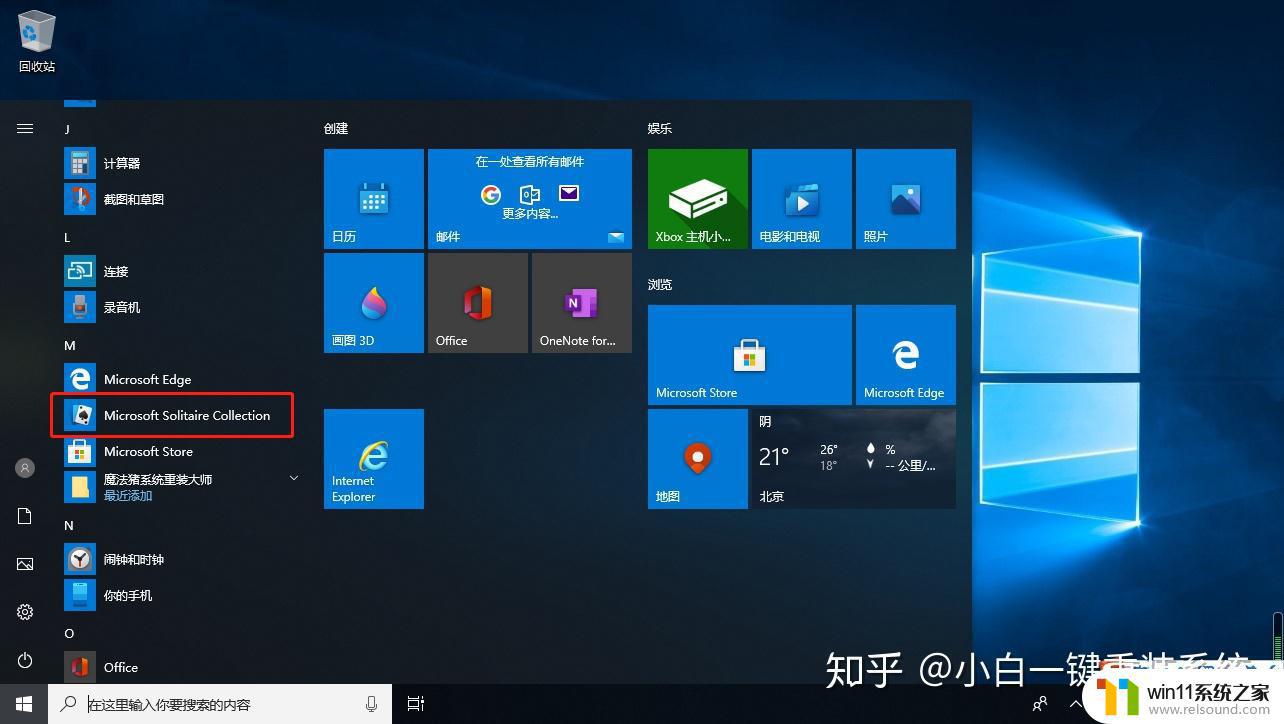Open the user account icon in Start sidebar
The width and height of the screenshot is (1284, 724).
(25, 467)
